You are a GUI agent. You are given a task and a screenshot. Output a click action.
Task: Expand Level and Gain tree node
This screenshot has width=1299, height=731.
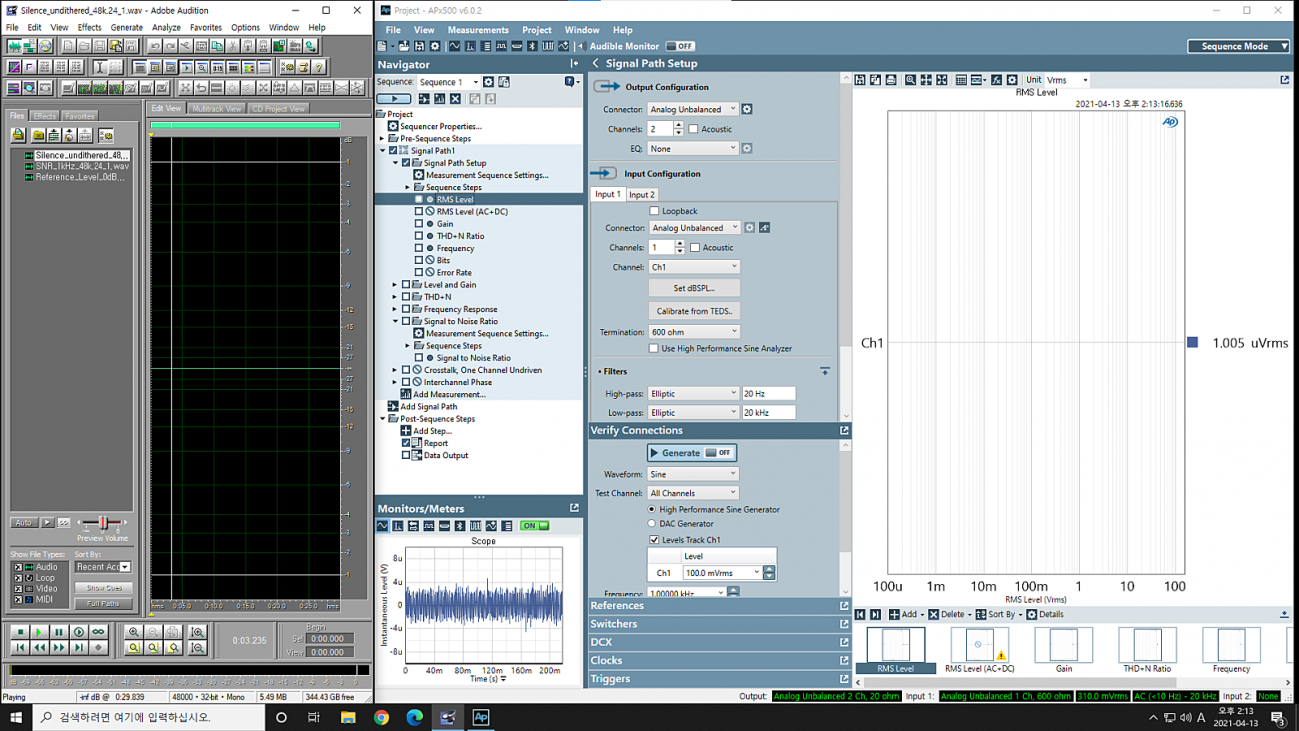click(x=395, y=285)
